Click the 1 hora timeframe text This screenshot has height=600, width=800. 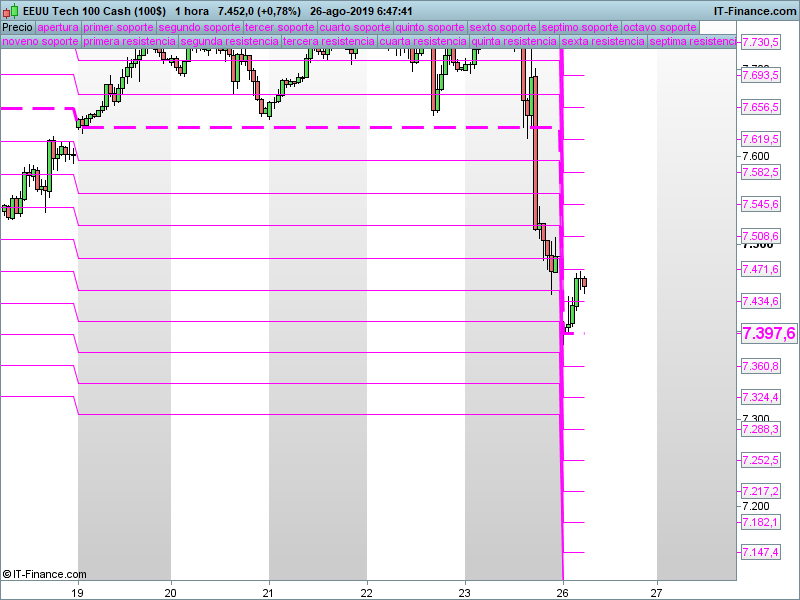click(192, 11)
